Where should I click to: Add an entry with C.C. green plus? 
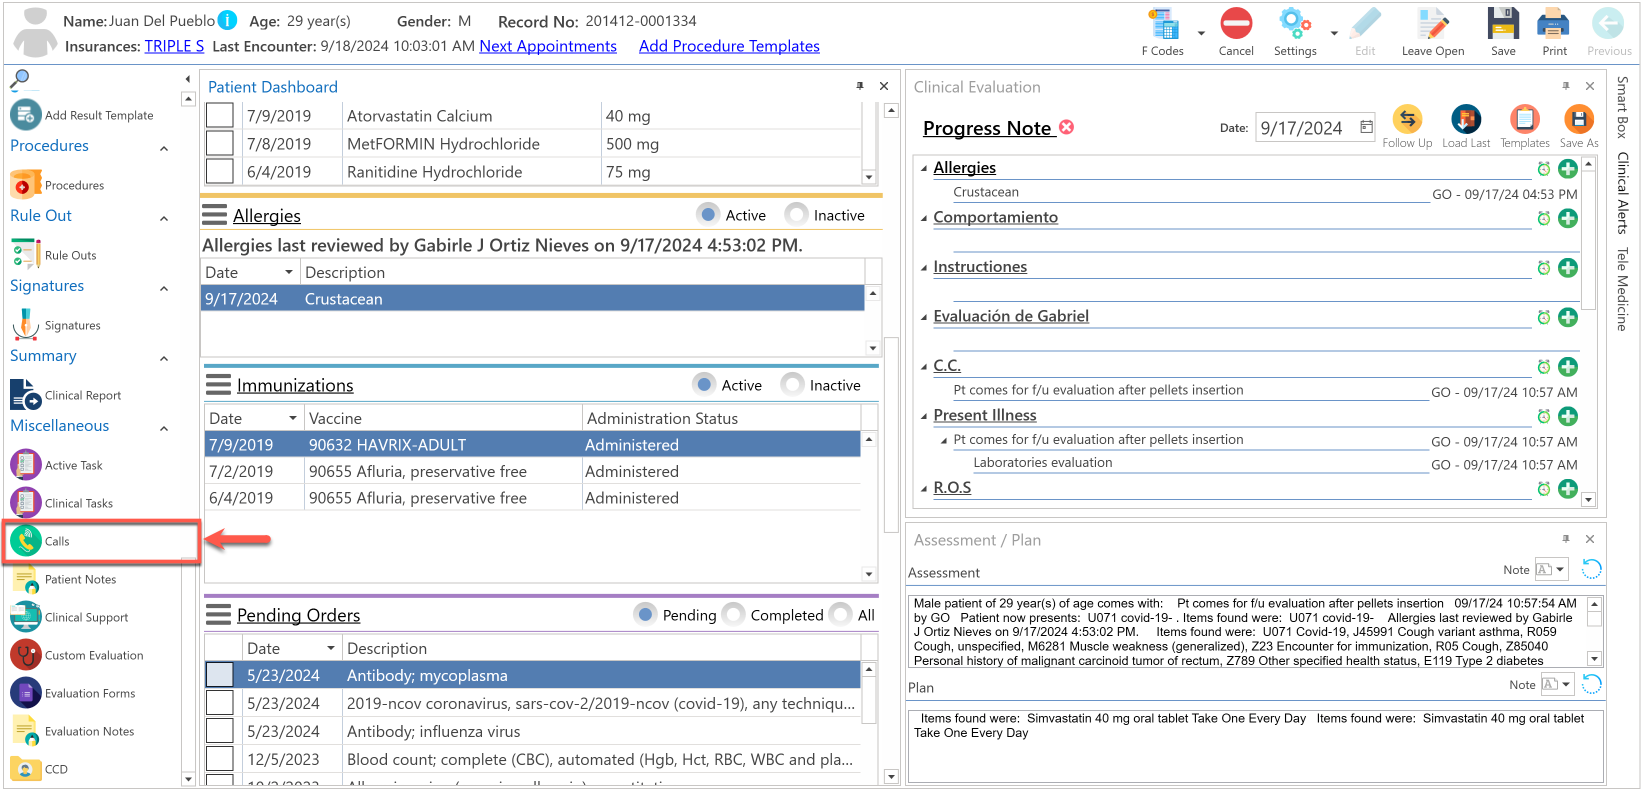point(1568,367)
